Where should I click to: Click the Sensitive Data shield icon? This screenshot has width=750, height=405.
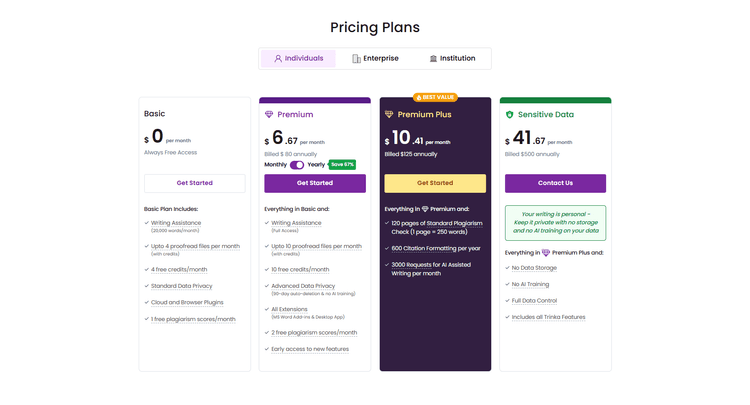click(509, 115)
